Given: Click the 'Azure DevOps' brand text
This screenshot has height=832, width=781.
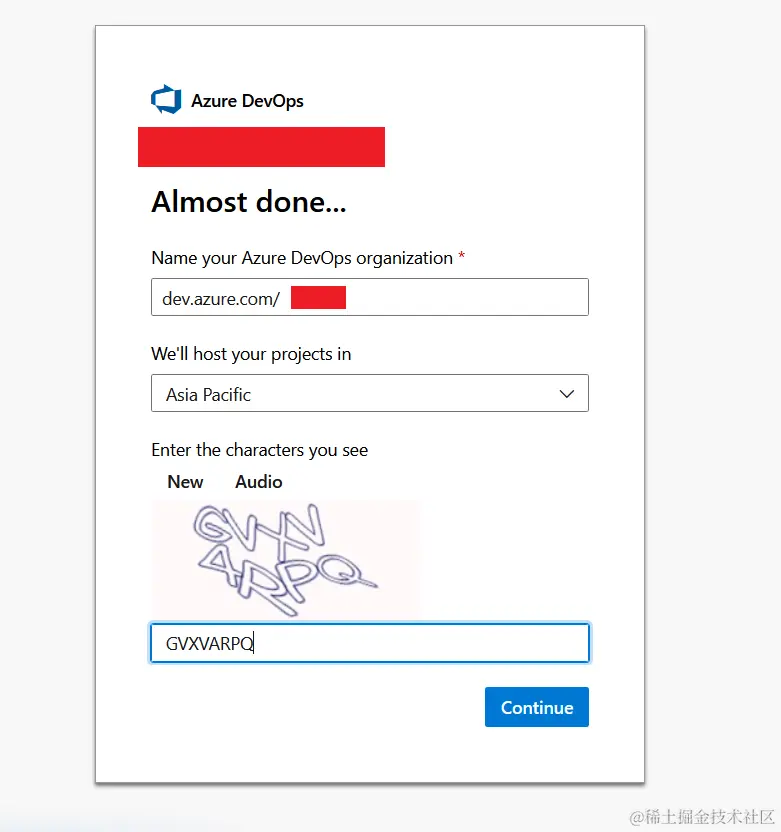Looking at the screenshot, I should [247, 101].
